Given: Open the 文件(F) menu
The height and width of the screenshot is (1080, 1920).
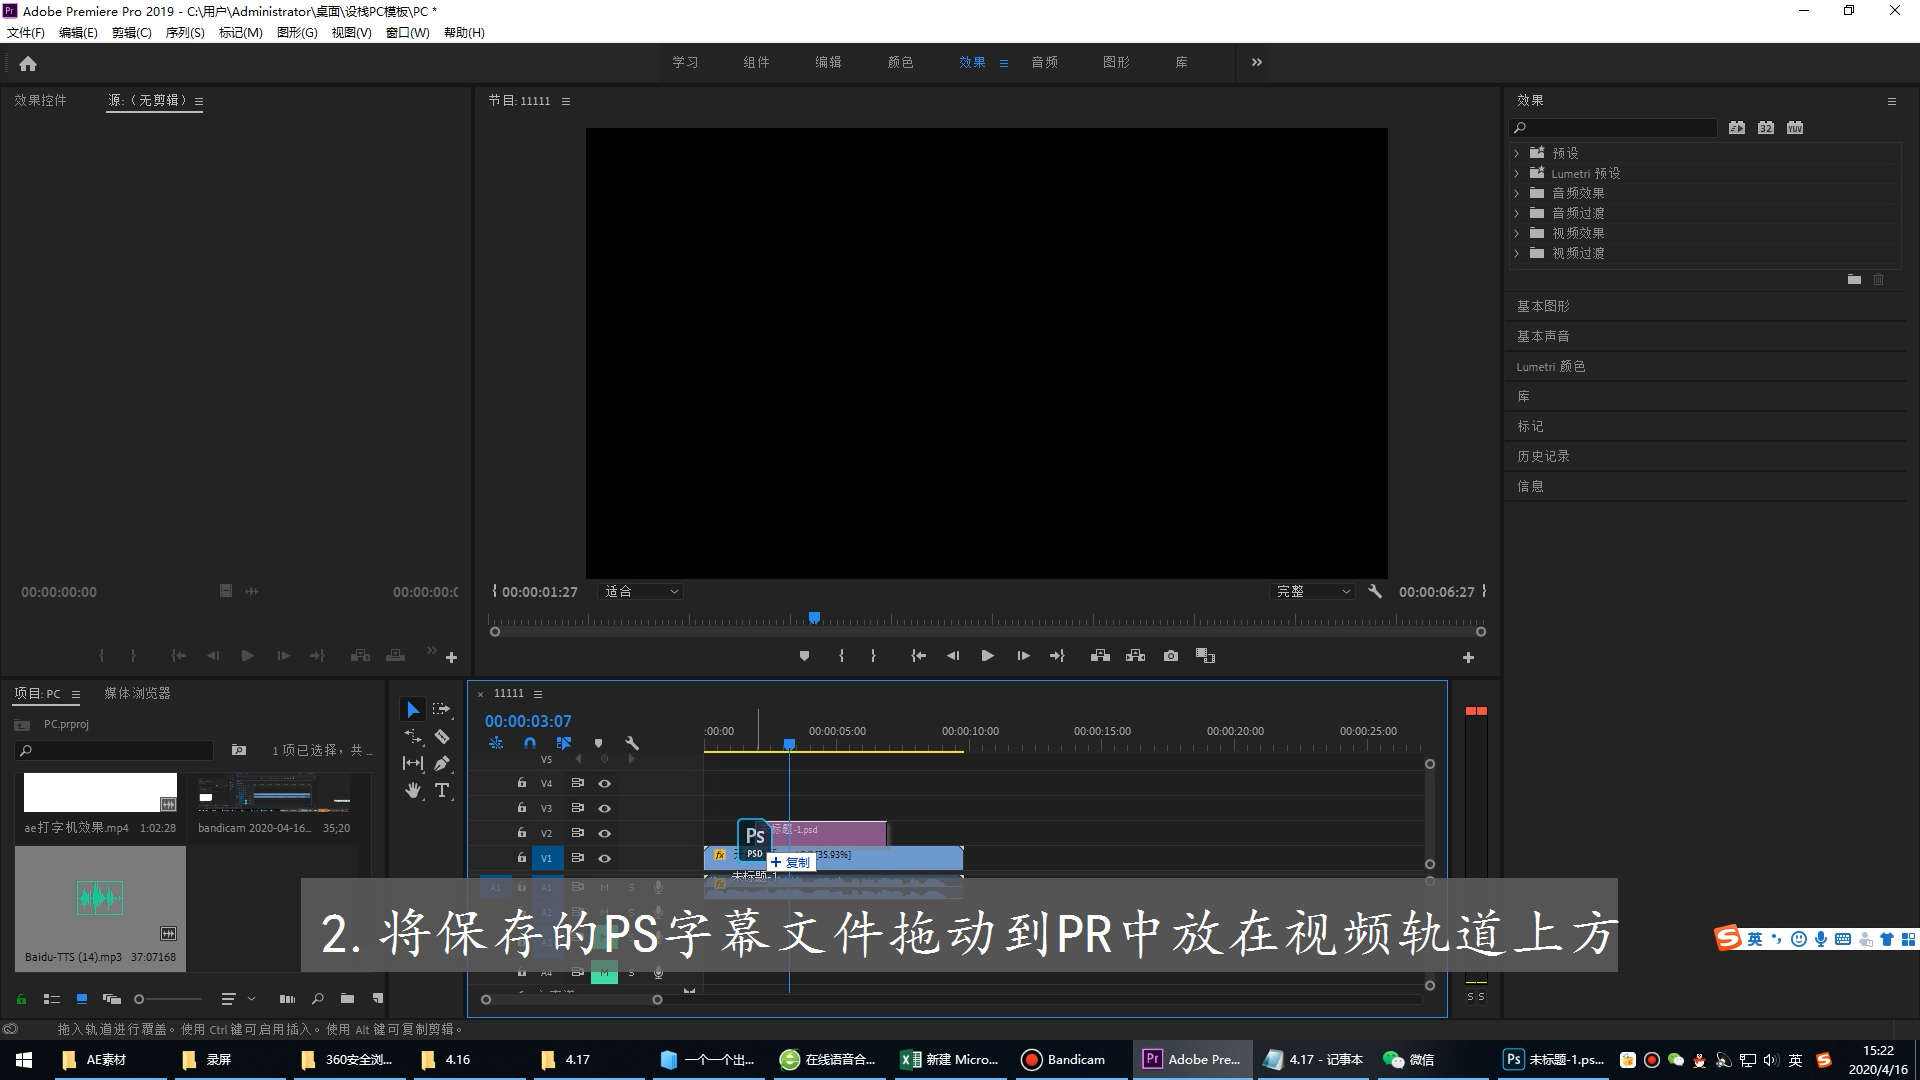Looking at the screenshot, I should tap(26, 32).
